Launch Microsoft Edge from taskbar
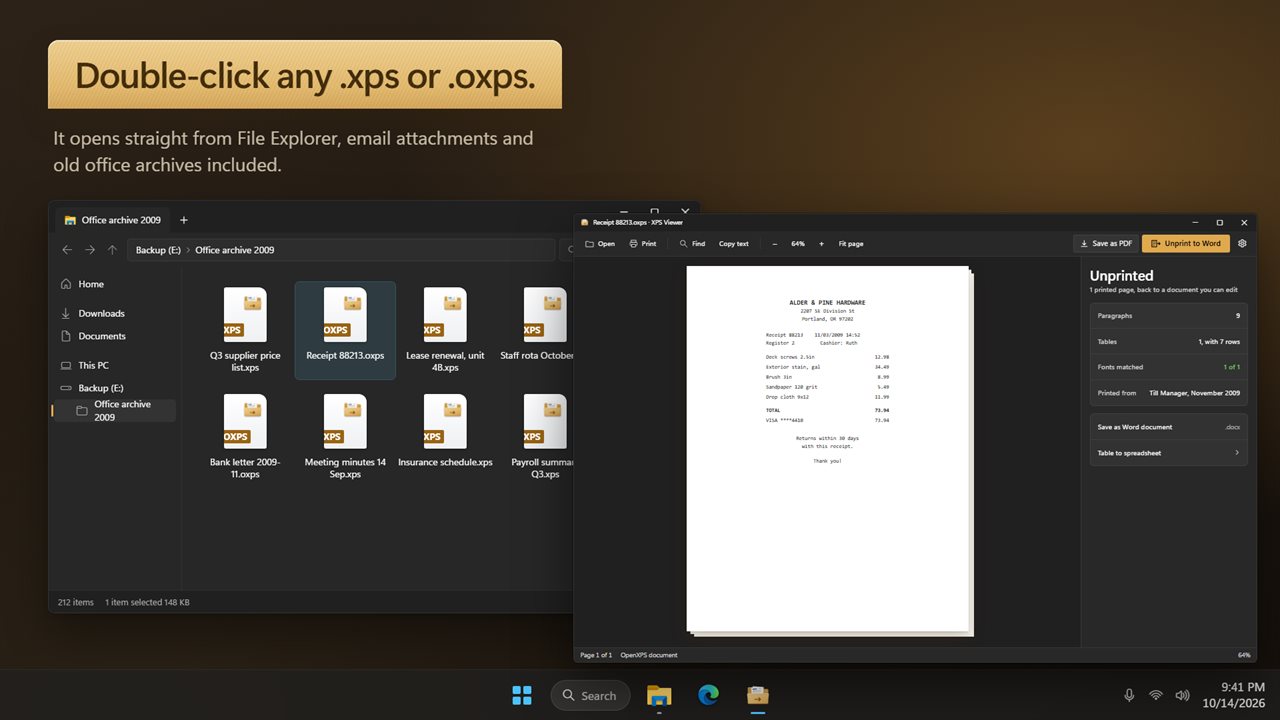This screenshot has height=720, width=1280. (x=709, y=695)
